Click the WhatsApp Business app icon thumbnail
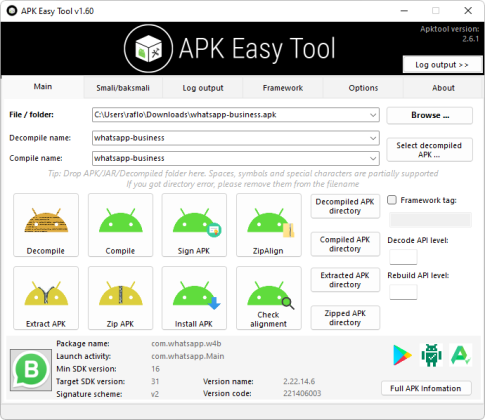Screen dimensions: 485x420 [31, 370]
